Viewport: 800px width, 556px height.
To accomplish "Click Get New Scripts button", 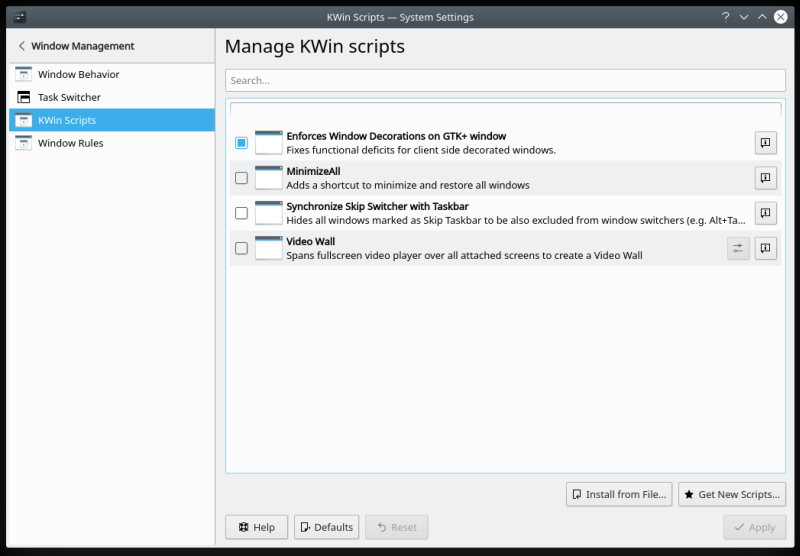I will [732, 494].
